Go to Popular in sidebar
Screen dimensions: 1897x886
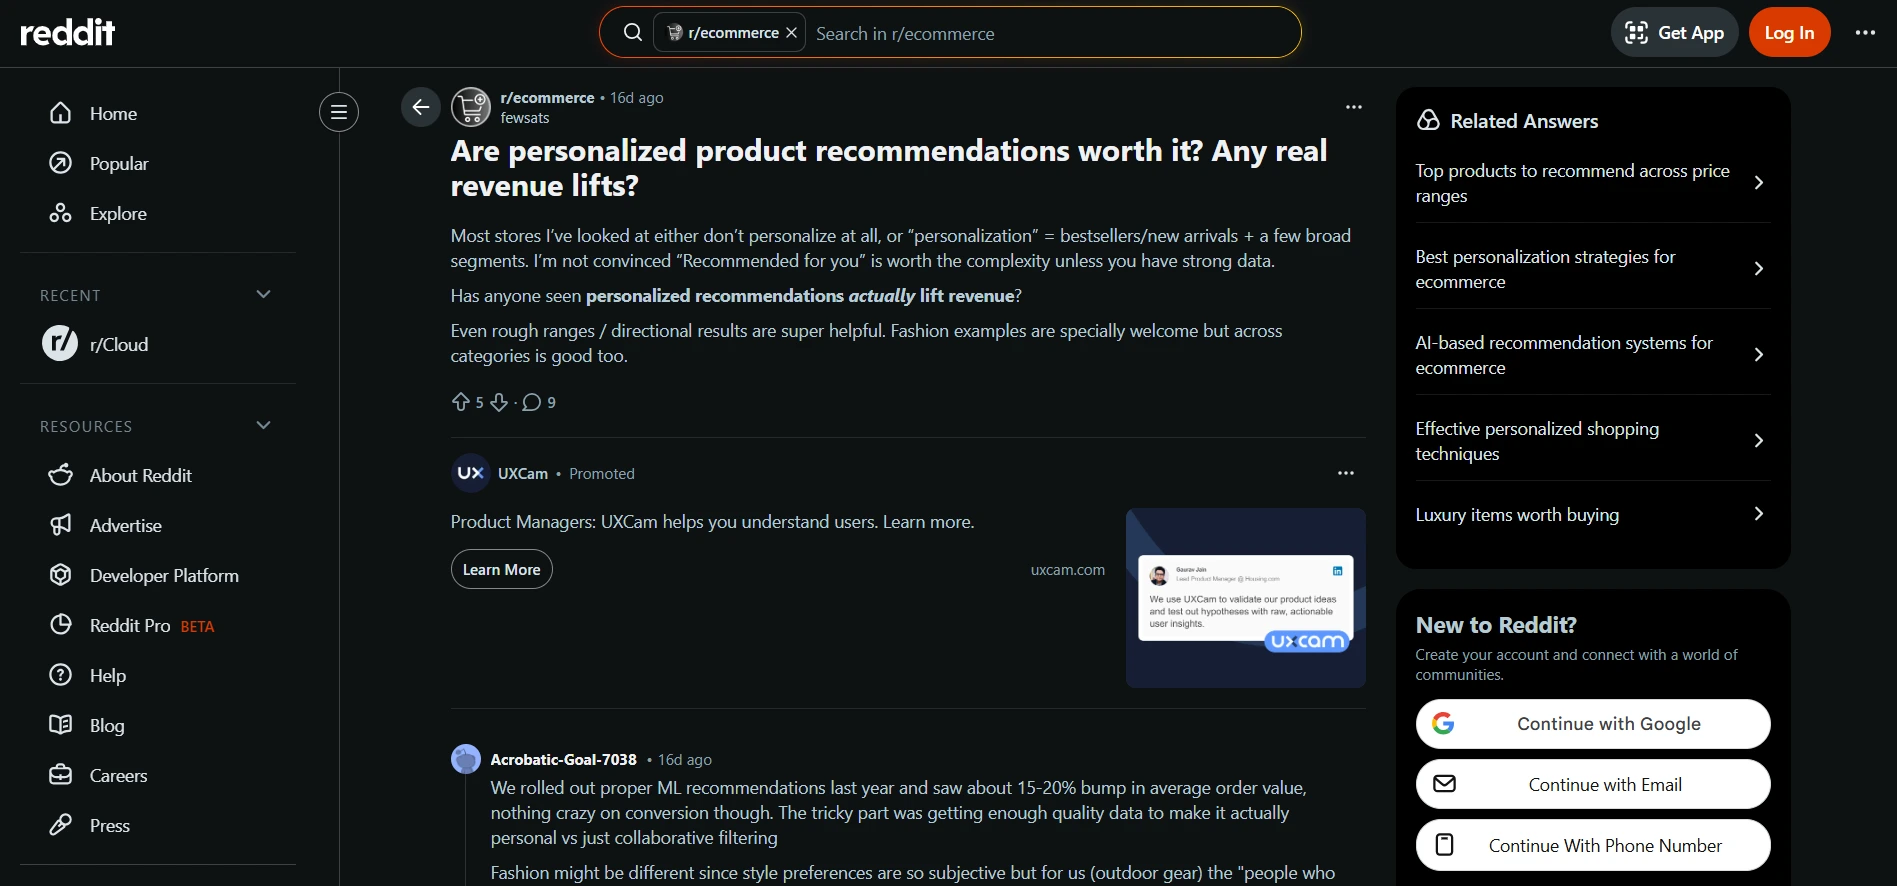pyautogui.click(x=118, y=163)
